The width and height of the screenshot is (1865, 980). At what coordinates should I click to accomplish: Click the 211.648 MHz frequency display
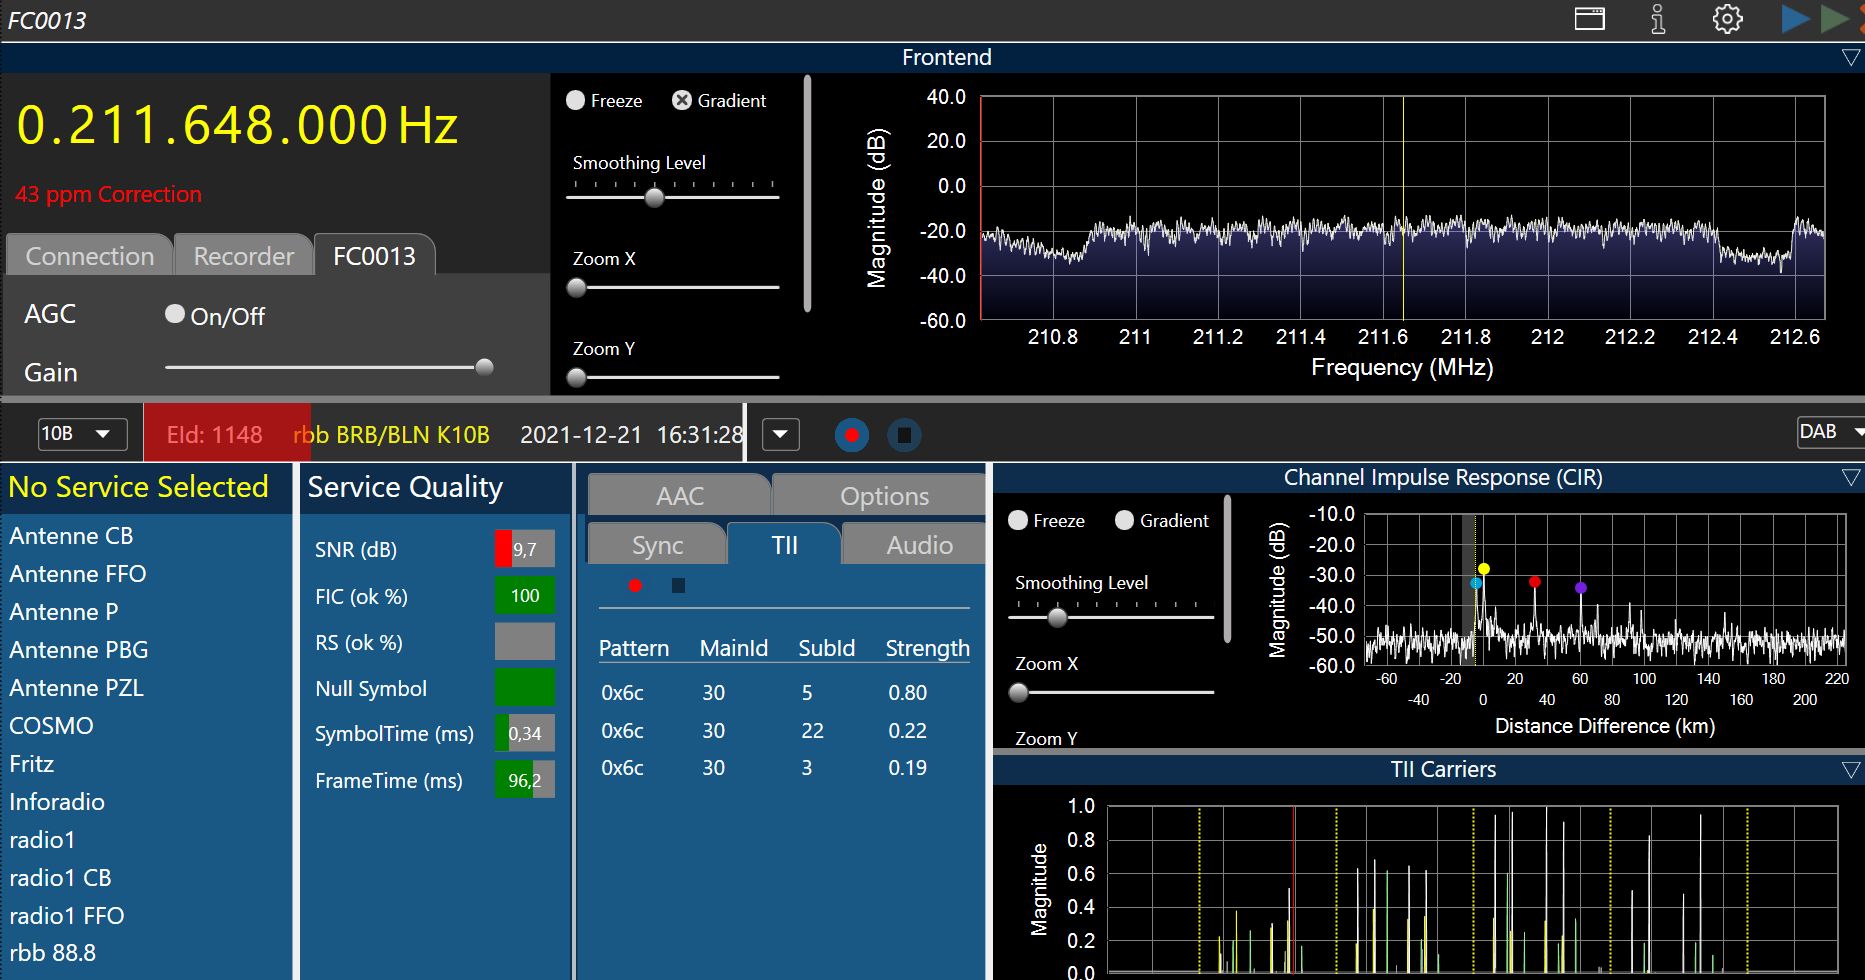coord(237,126)
